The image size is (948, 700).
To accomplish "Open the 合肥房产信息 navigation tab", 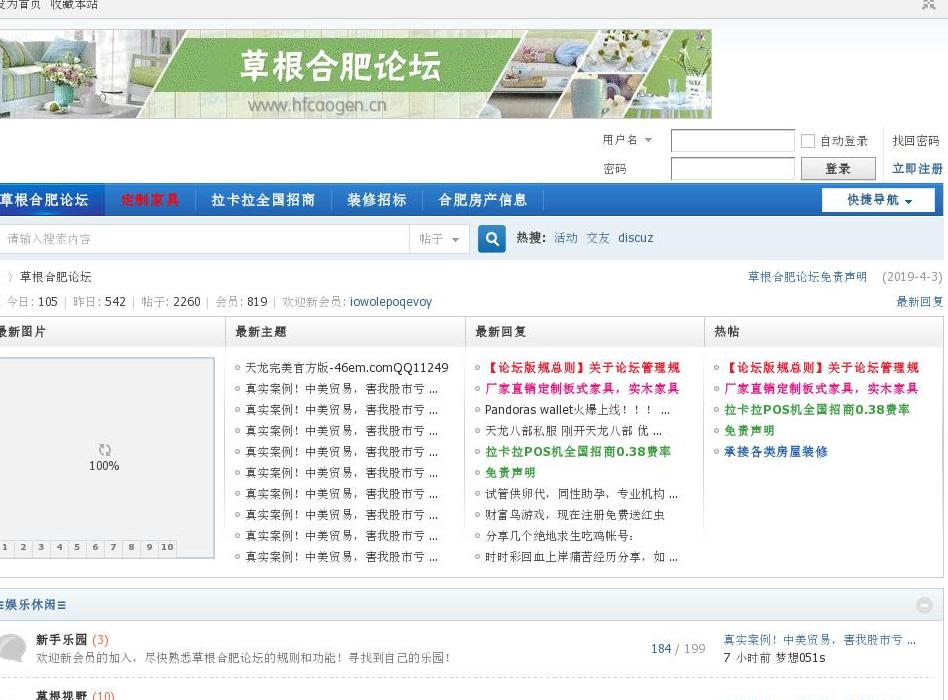I will click(x=482, y=199).
